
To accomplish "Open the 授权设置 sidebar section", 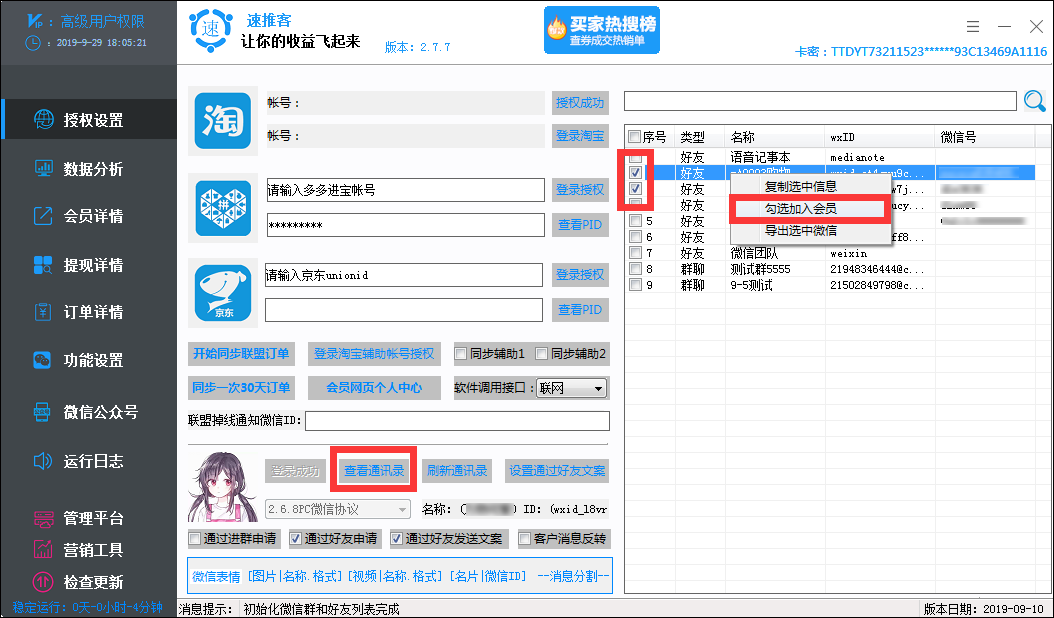I will click(x=88, y=120).
